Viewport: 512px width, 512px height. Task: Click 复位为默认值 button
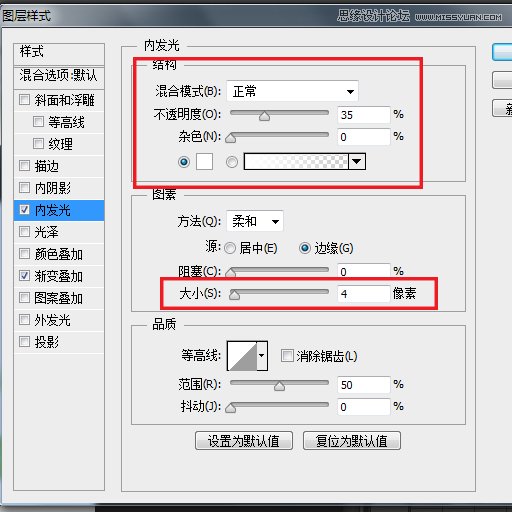(x=352, y=441)
